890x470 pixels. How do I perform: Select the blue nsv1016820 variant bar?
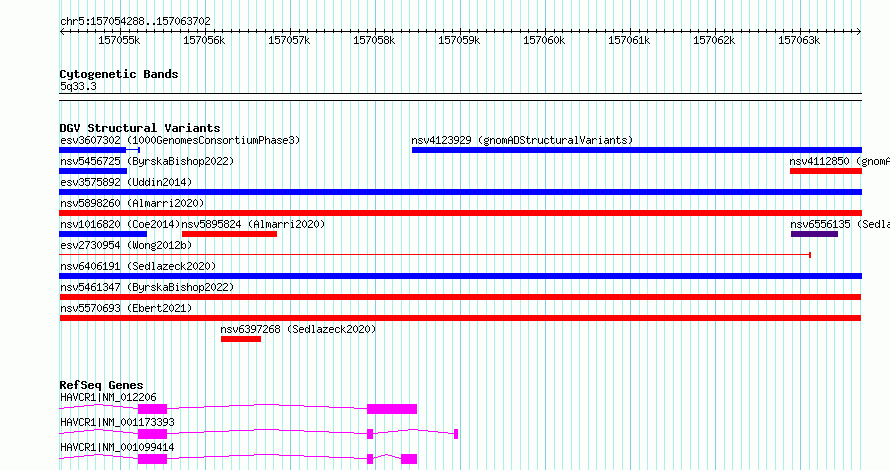point(103,234)
